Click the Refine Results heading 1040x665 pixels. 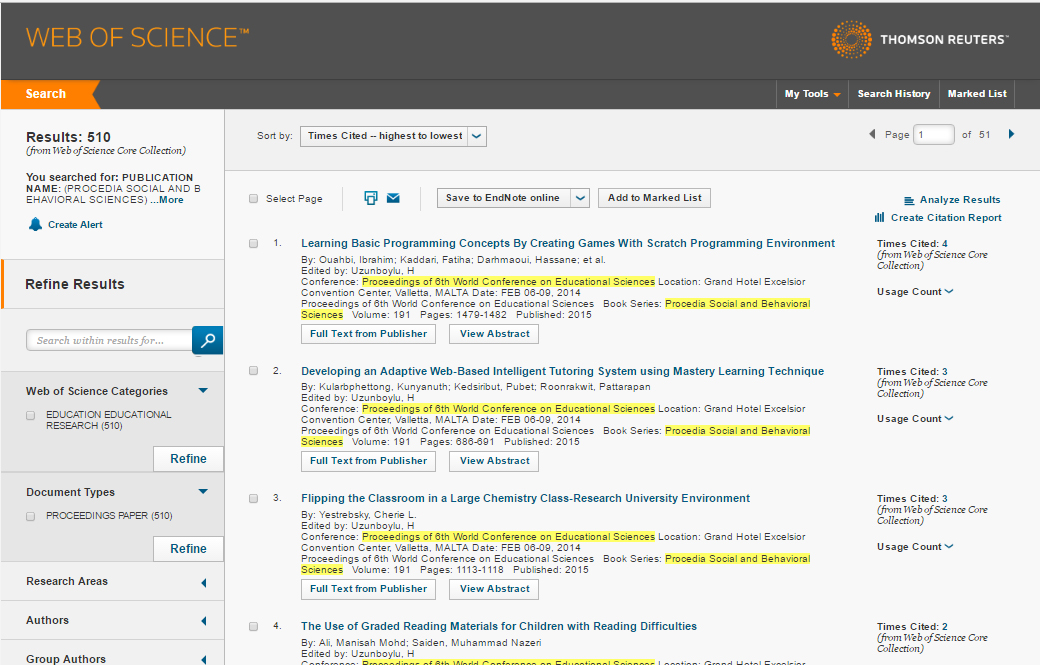pos(75,284)
